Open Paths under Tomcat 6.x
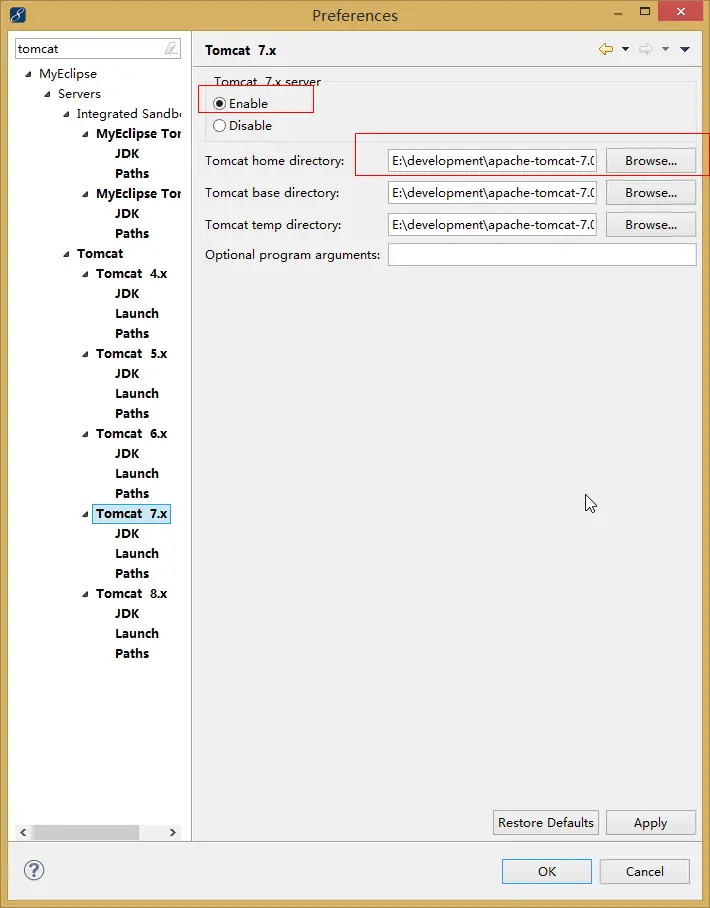This screenshot has width=710, height=908. click(132, 493)
